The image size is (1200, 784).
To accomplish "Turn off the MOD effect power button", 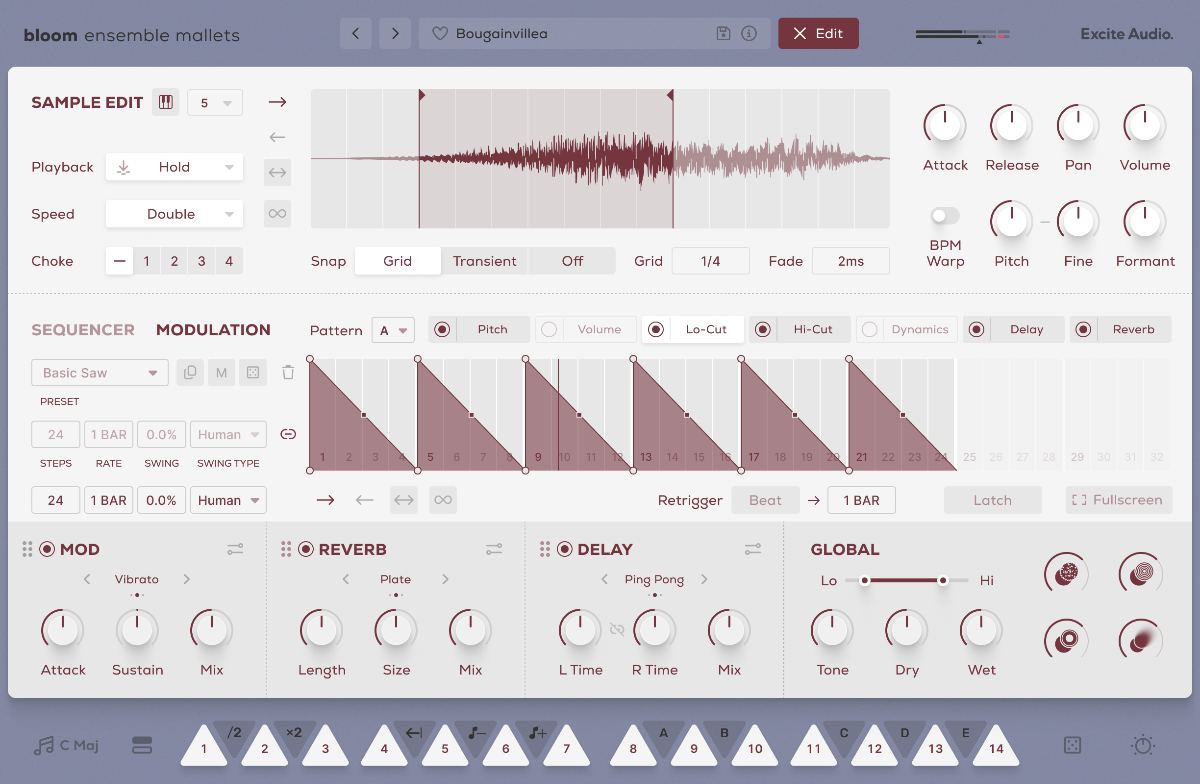I will (x=47, y=549).
